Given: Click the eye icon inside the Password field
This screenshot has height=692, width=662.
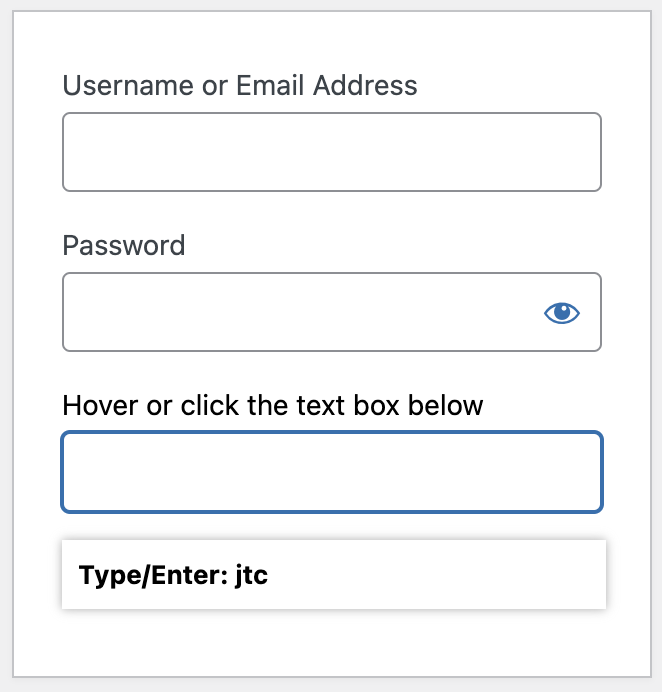Looking at the screenshot, I should [x=561, y=312].
